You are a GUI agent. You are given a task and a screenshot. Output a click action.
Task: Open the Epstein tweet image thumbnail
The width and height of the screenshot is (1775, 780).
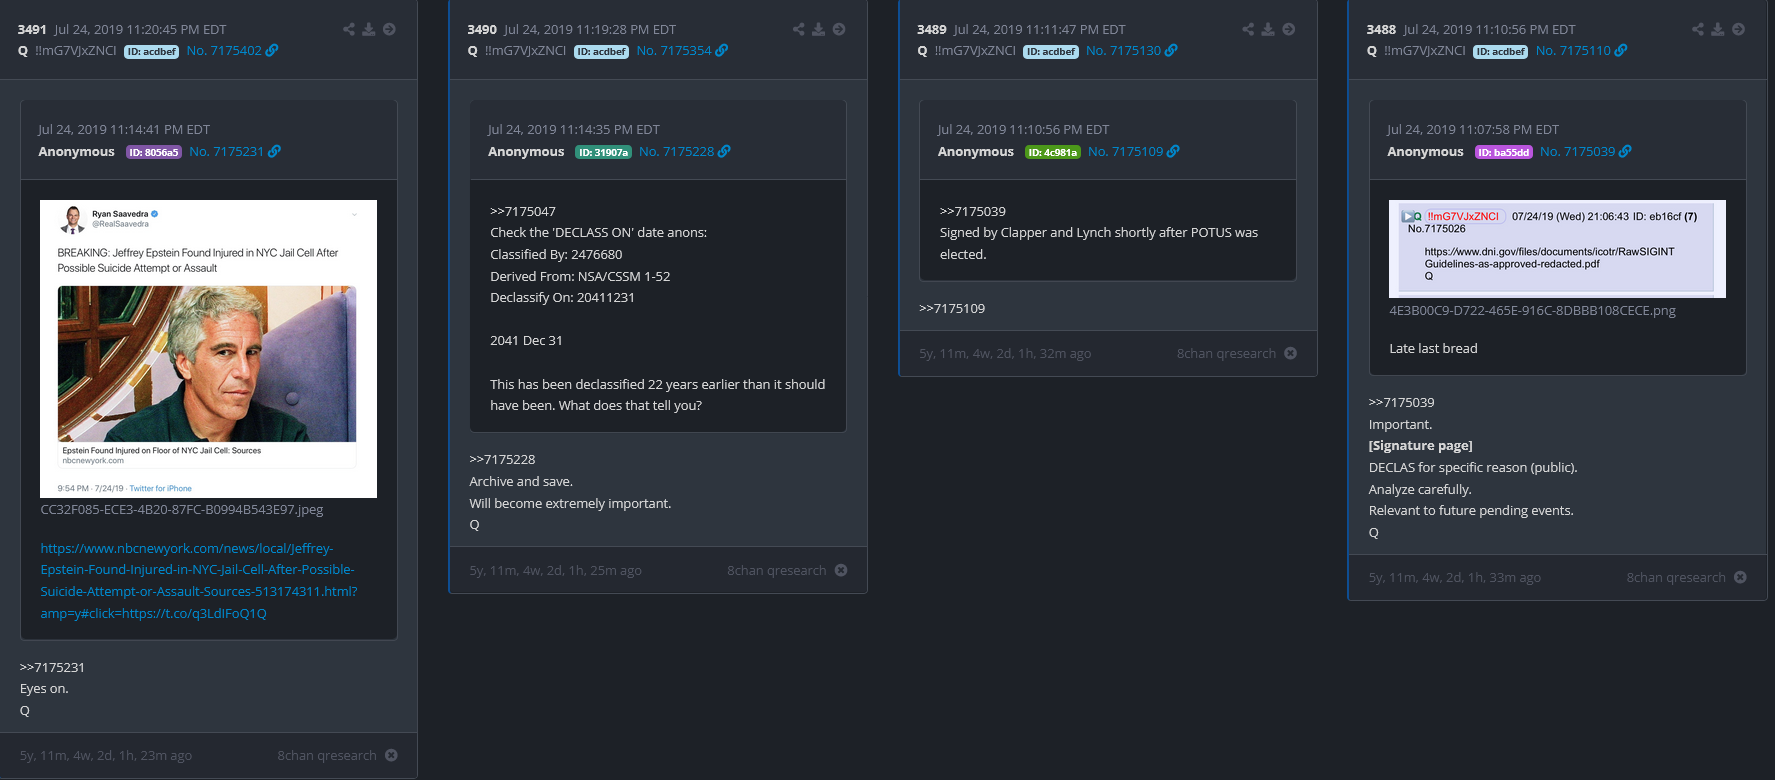tap(208, 349)
